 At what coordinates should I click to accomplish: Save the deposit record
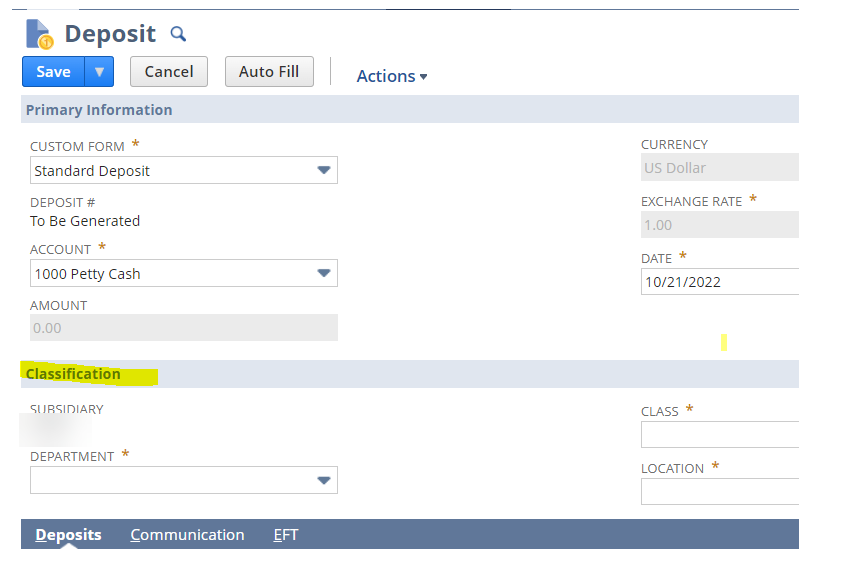53,71
